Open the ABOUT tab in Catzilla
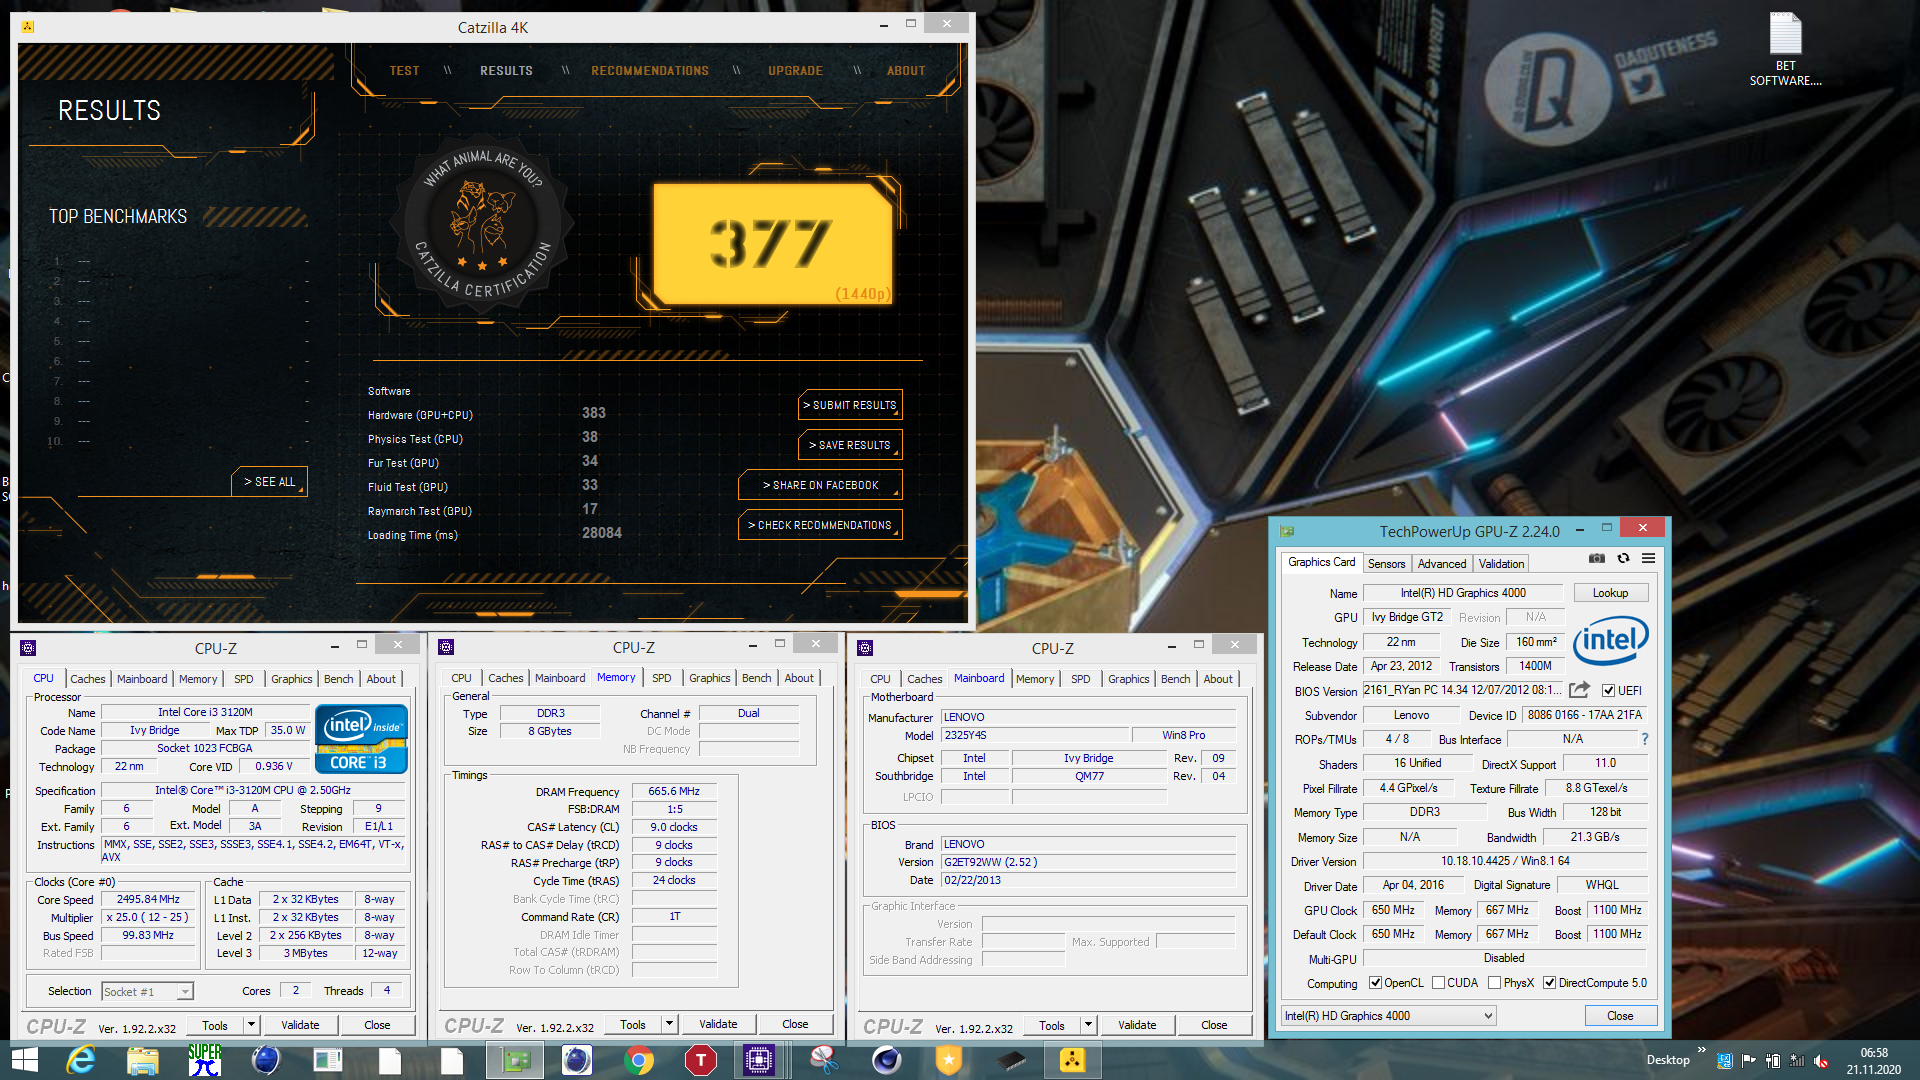 (906, 71)
